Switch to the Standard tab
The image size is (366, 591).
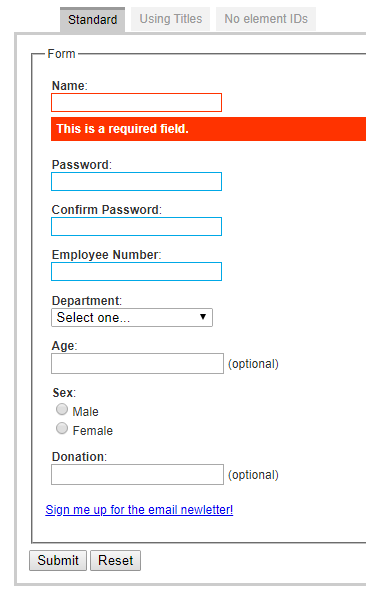pyautogui.click(x=92, y=20)
